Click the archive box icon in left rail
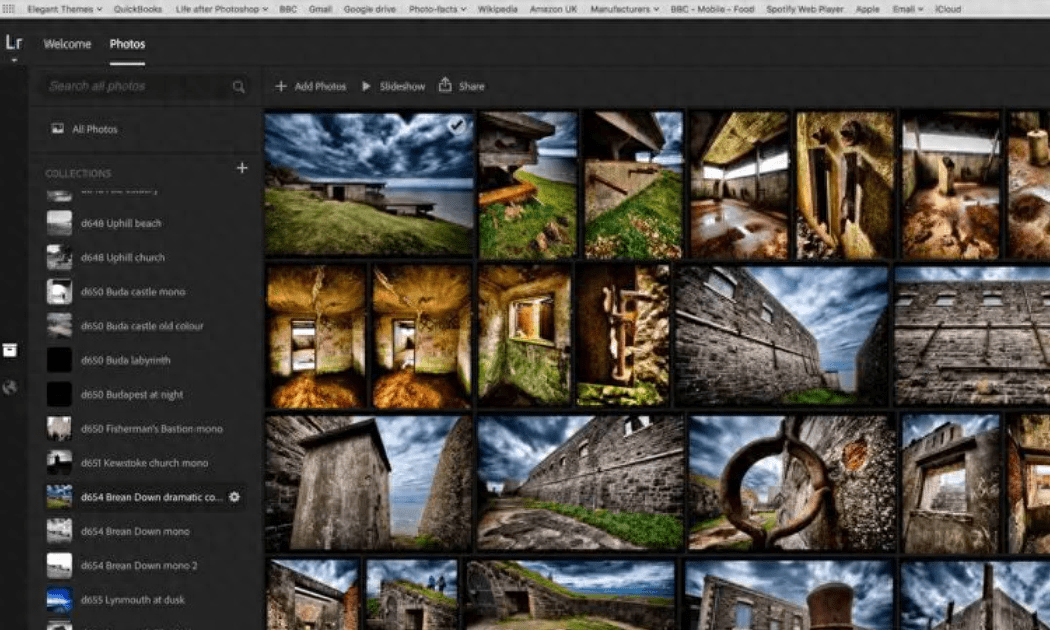The width and height of the screenshot is (1050, 630). tap(10, 349)
